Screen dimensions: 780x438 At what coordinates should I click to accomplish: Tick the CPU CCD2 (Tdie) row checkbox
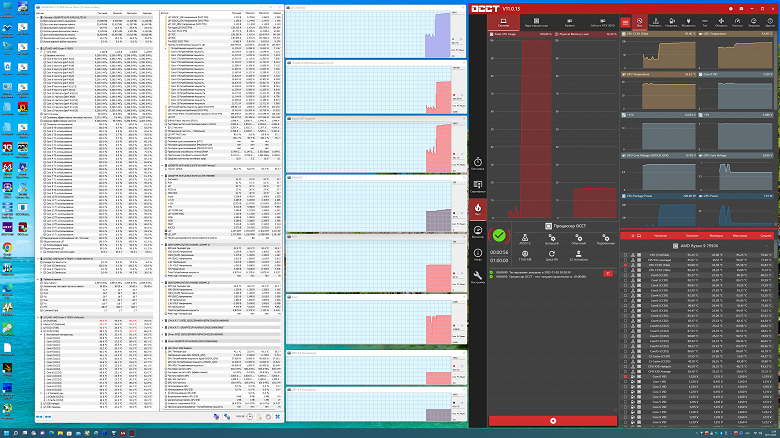[625, 270]
